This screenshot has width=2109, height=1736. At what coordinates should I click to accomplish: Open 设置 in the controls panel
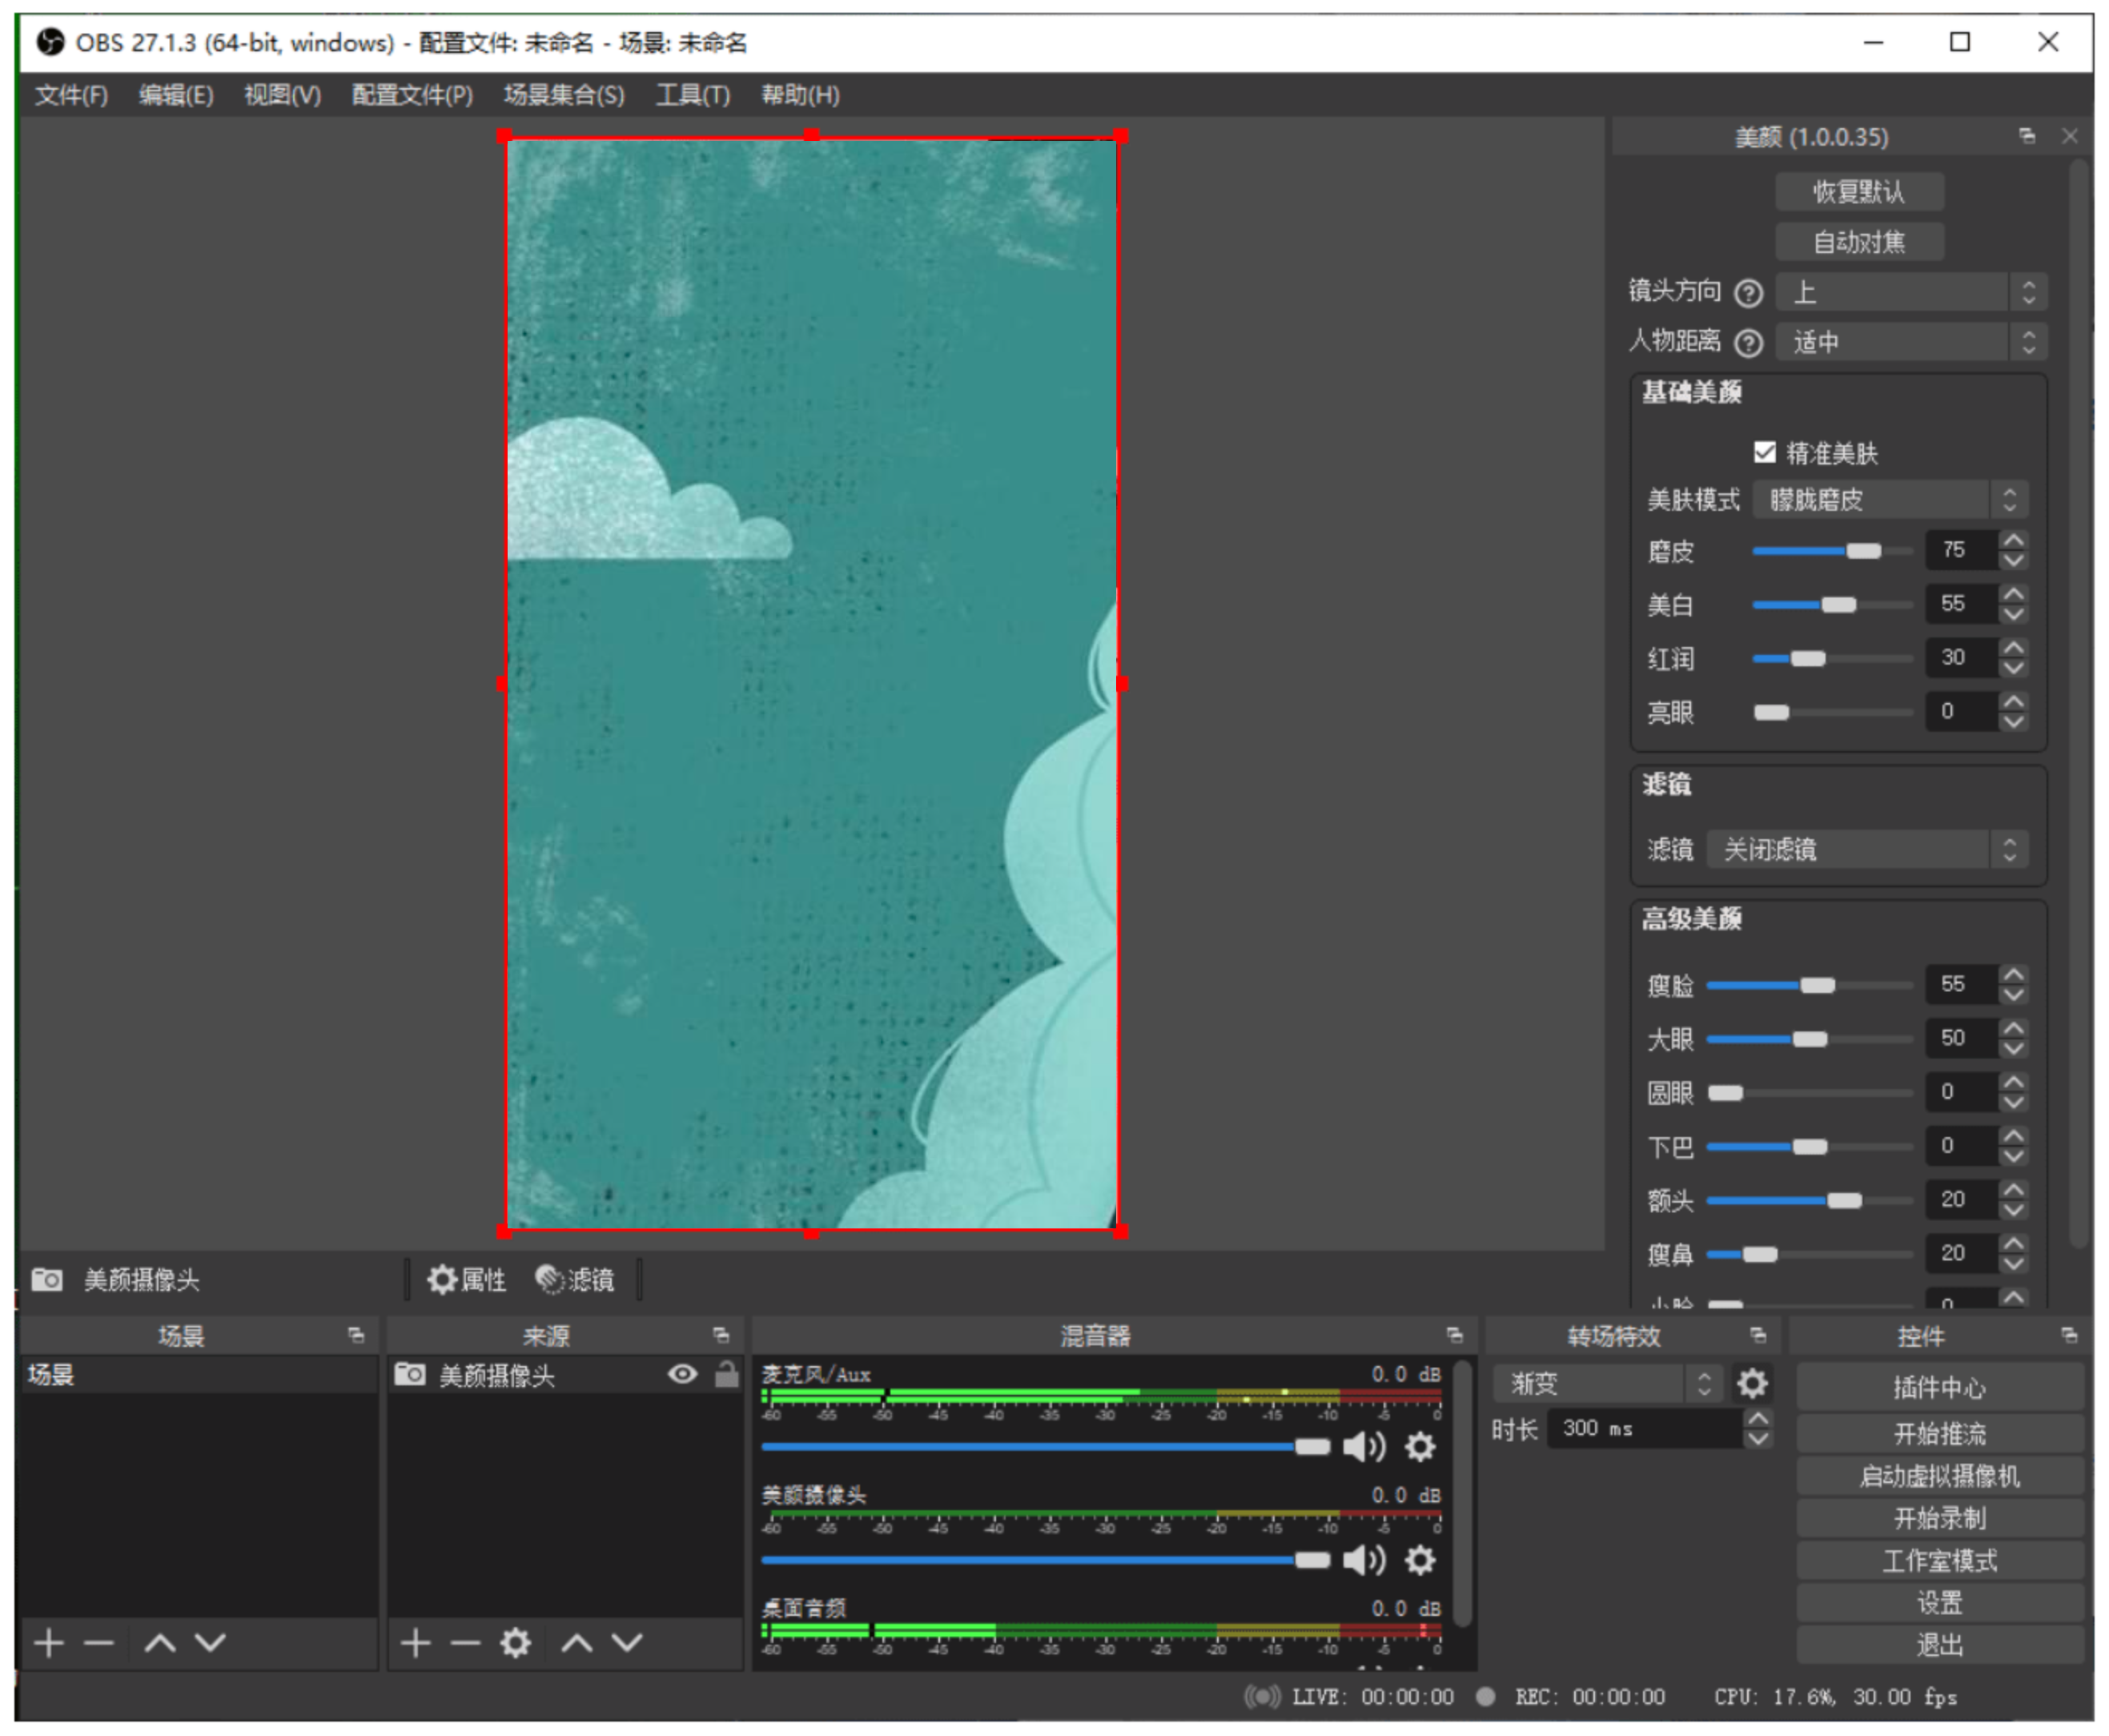pyautogui.click(x=1940, y=1604)
